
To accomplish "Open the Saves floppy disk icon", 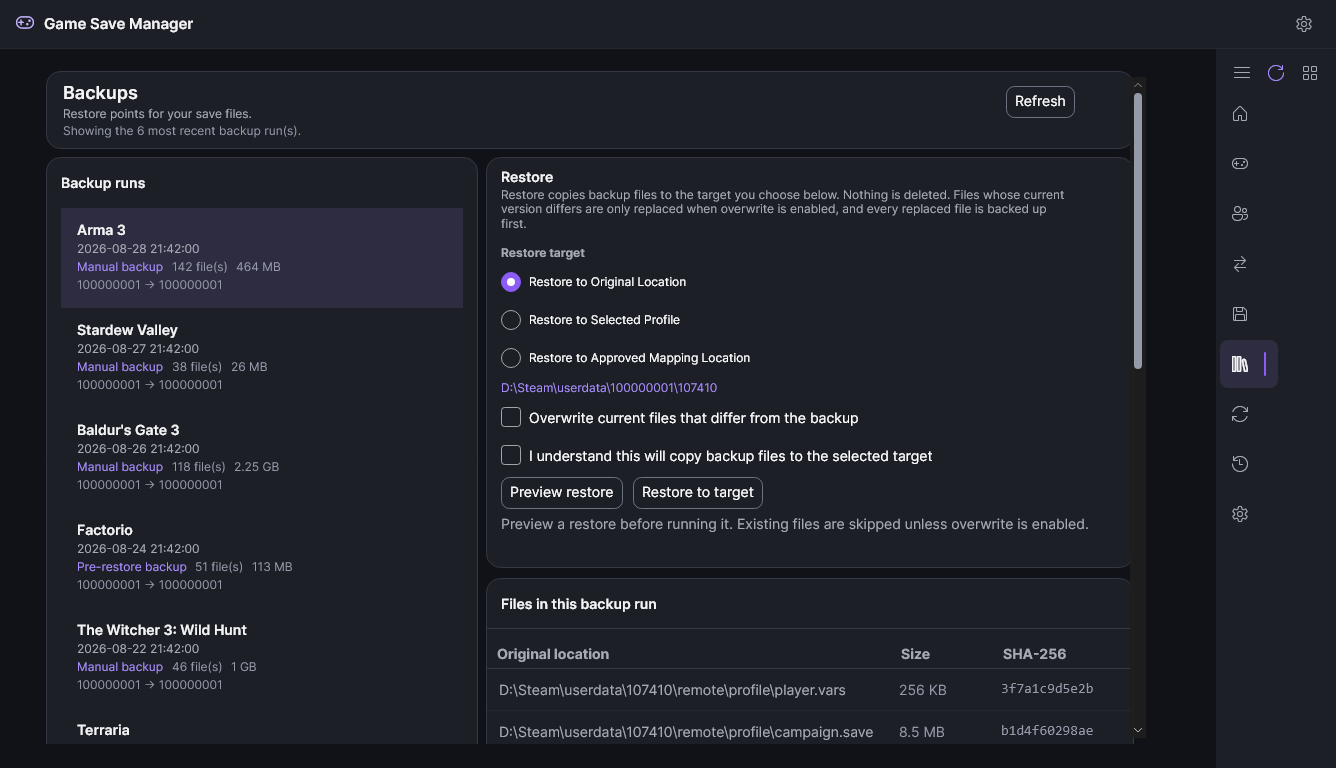I will pyautogui.click(x=1240, y=314).
